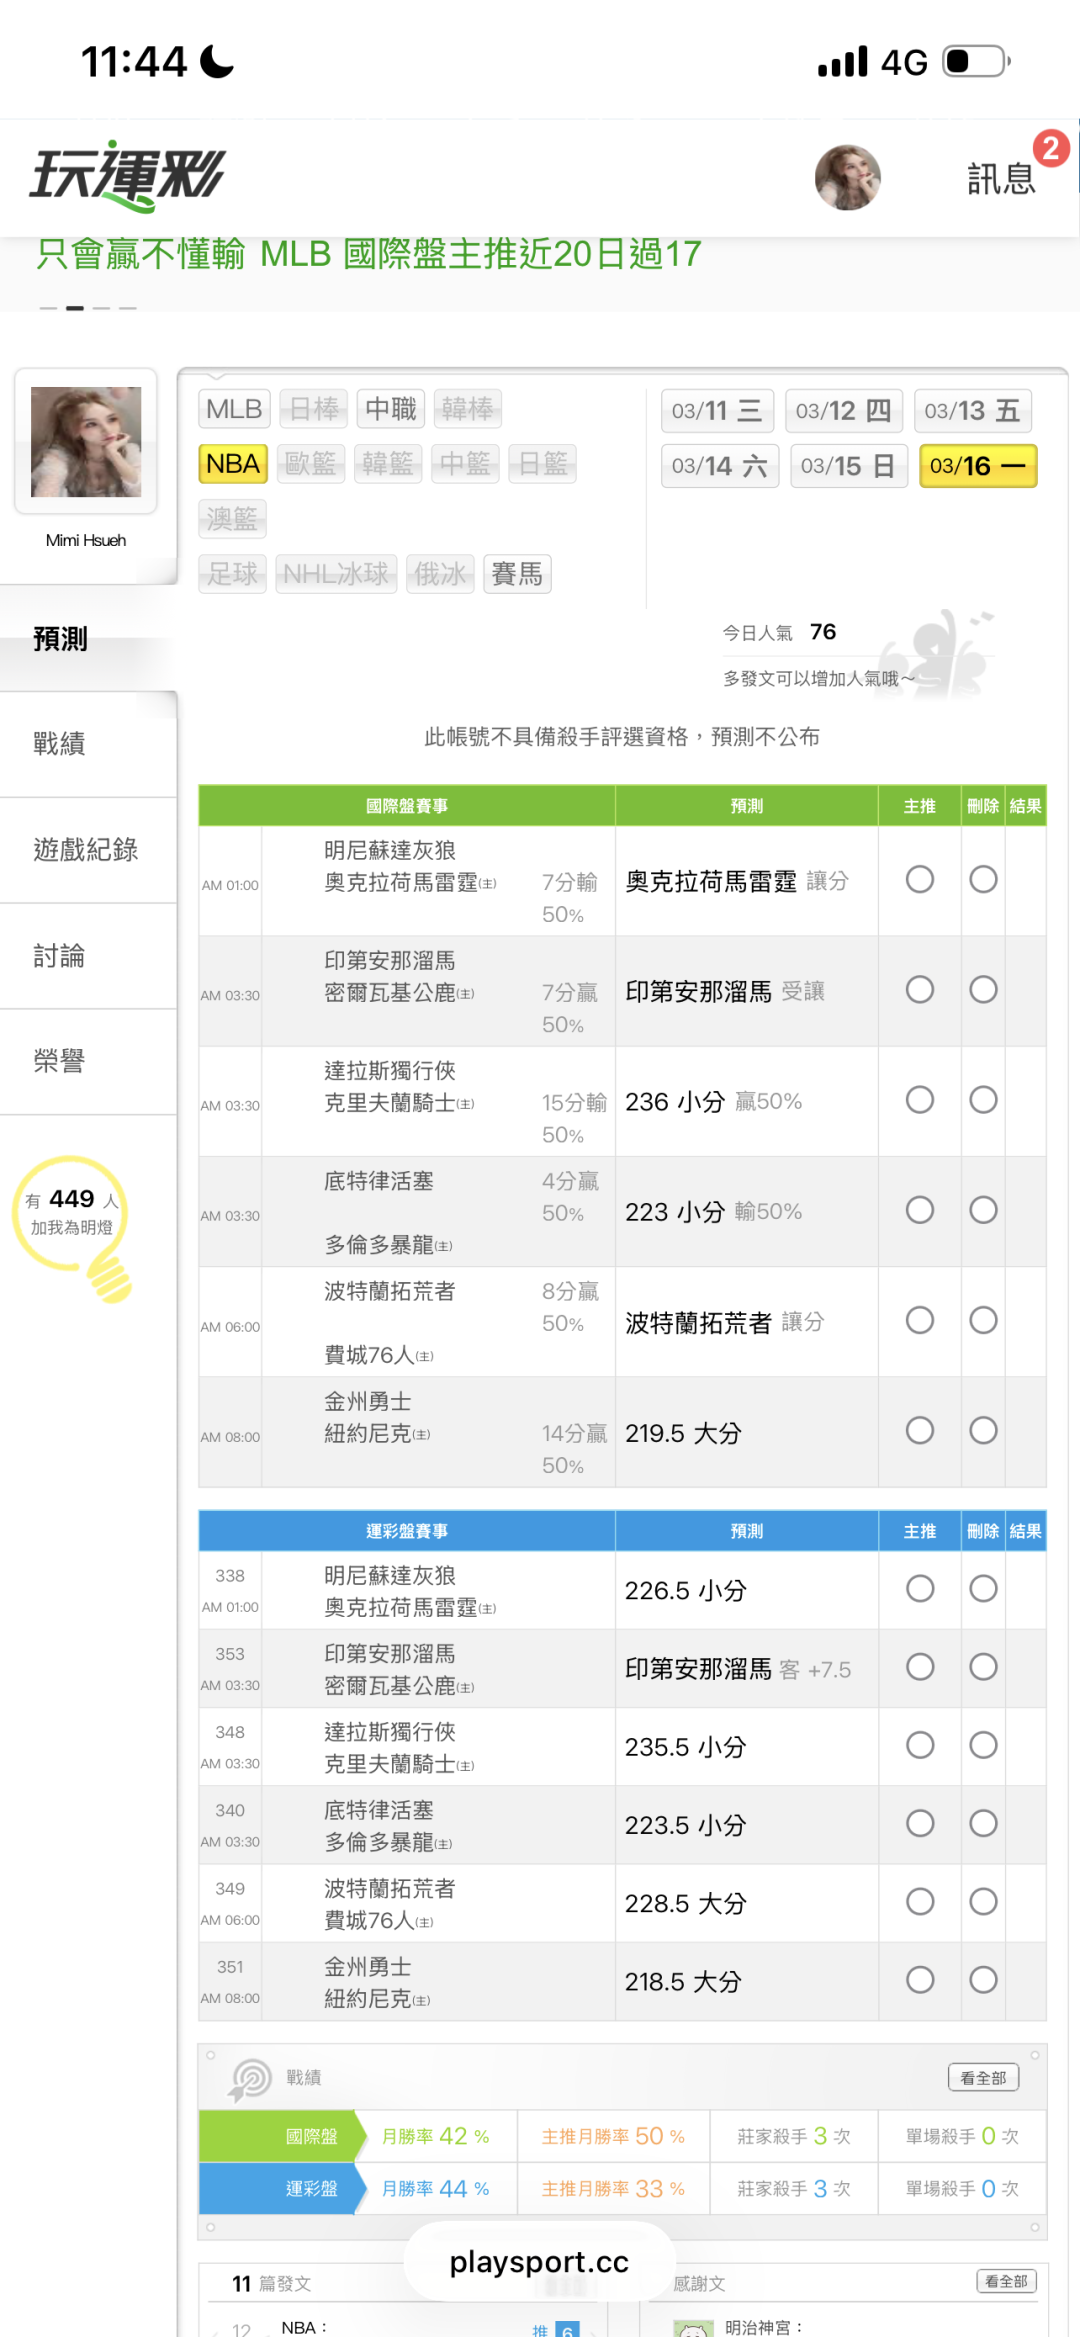Click the 戰績 target icon
This screenshot has height=2337, width=1080.
250,2079
